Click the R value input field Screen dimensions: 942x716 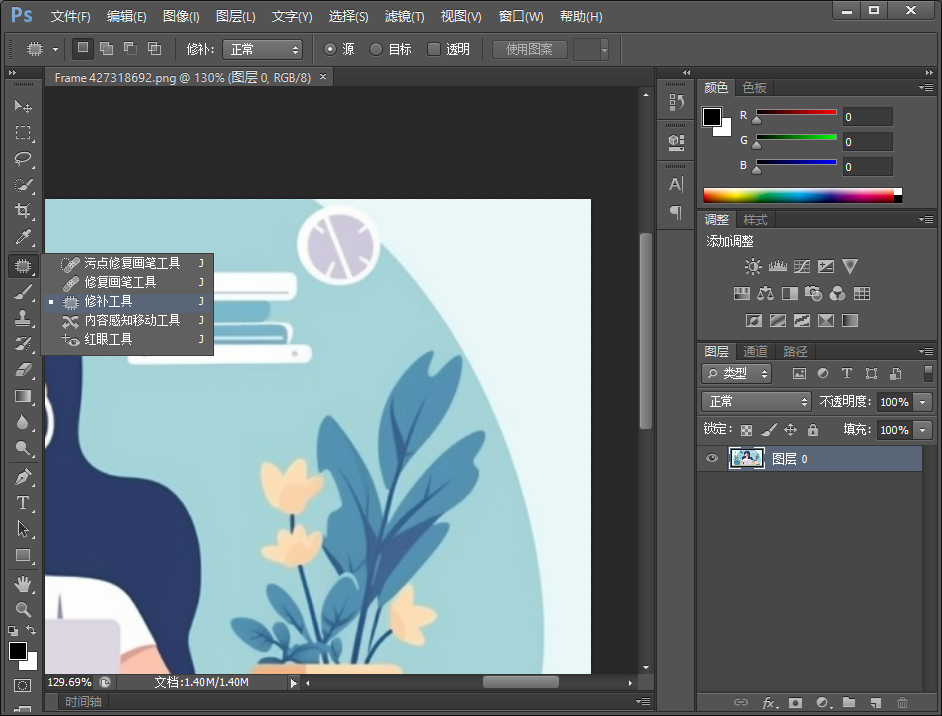tap(867, 117)
